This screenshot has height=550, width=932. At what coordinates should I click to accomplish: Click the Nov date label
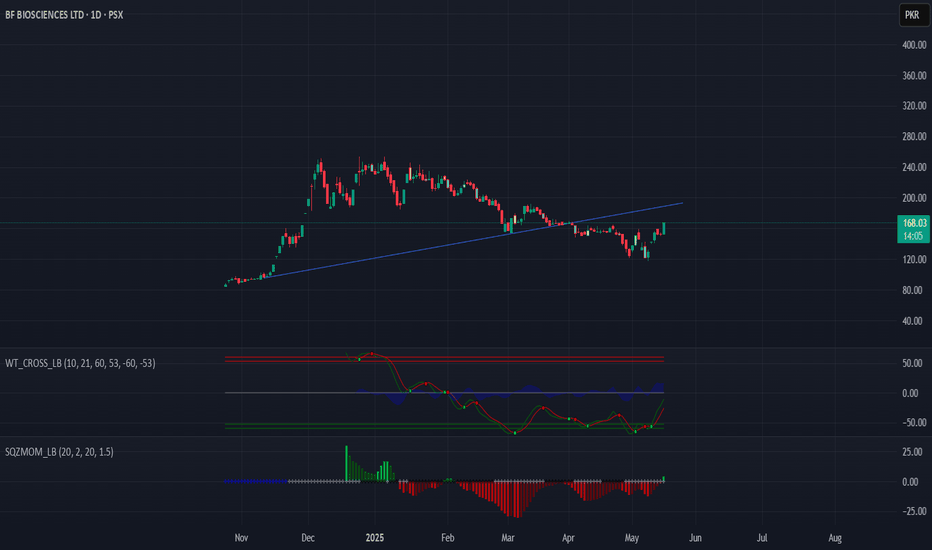click(241, 538)
